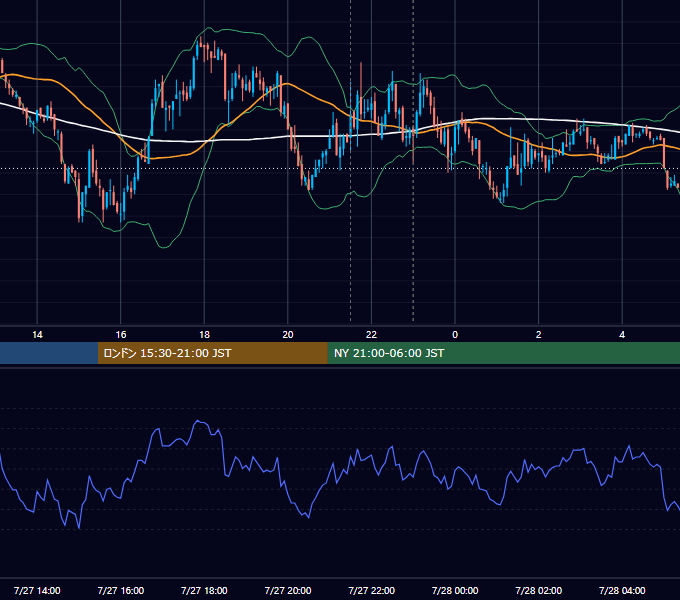The image size is (680, 600).
Task: Click the 4 hour label on chart axis
Action: click(622, 335)
